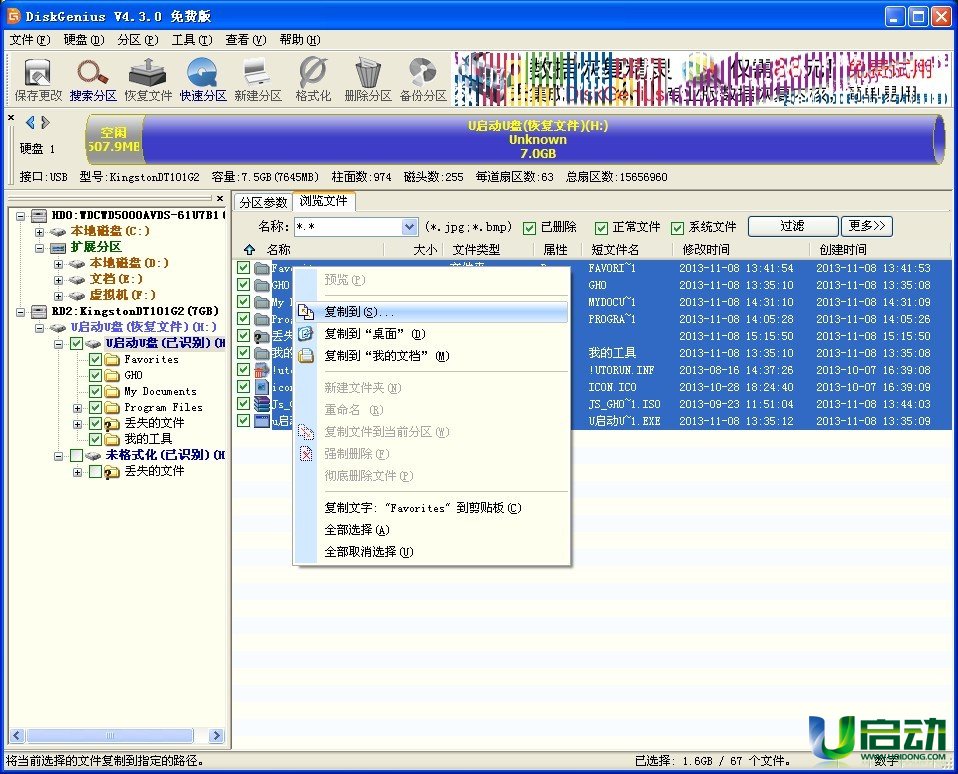Toggle the 已删除 (Deleted) filter checkbox
958x774 pixels.
(531, 228)
